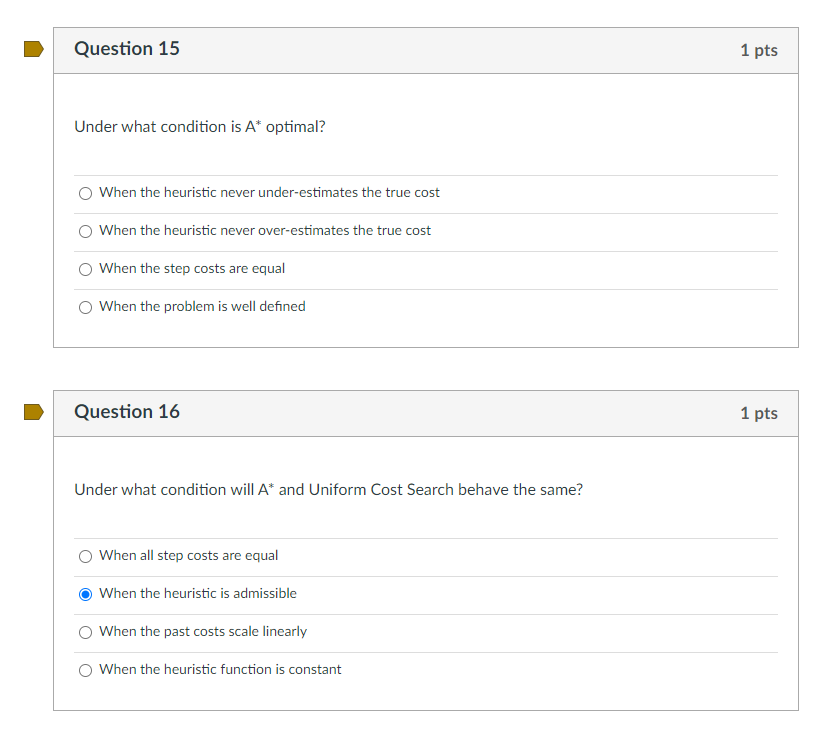Click the 'When all step costs are equal' label
Screen dimensions: 825x736
coord(188,556)
